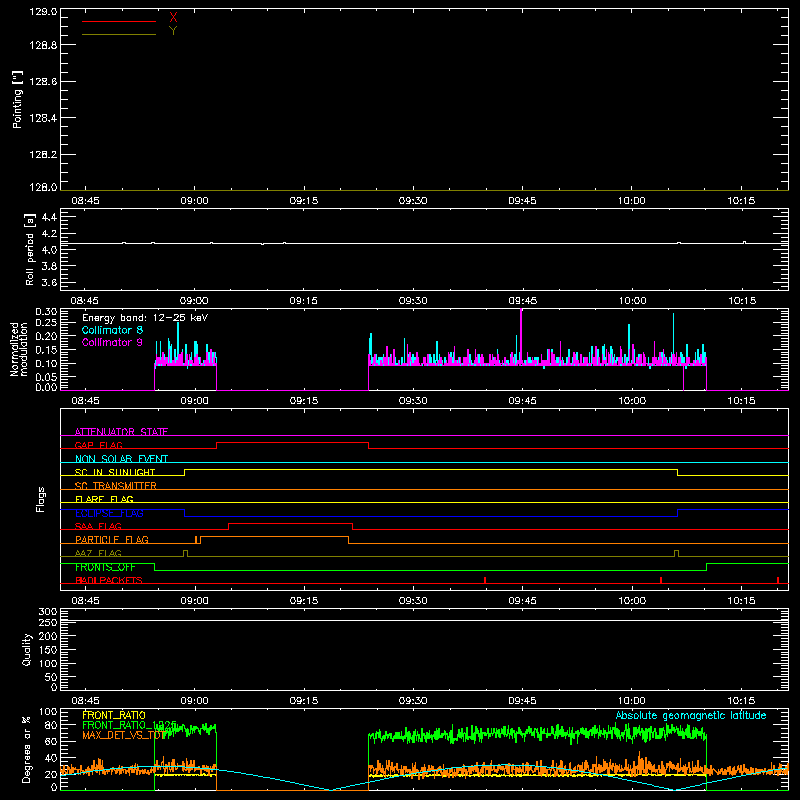Click 09:15 under the Quality plot
Viewport: 800px width, 800px height.
(x=304, y=701)
